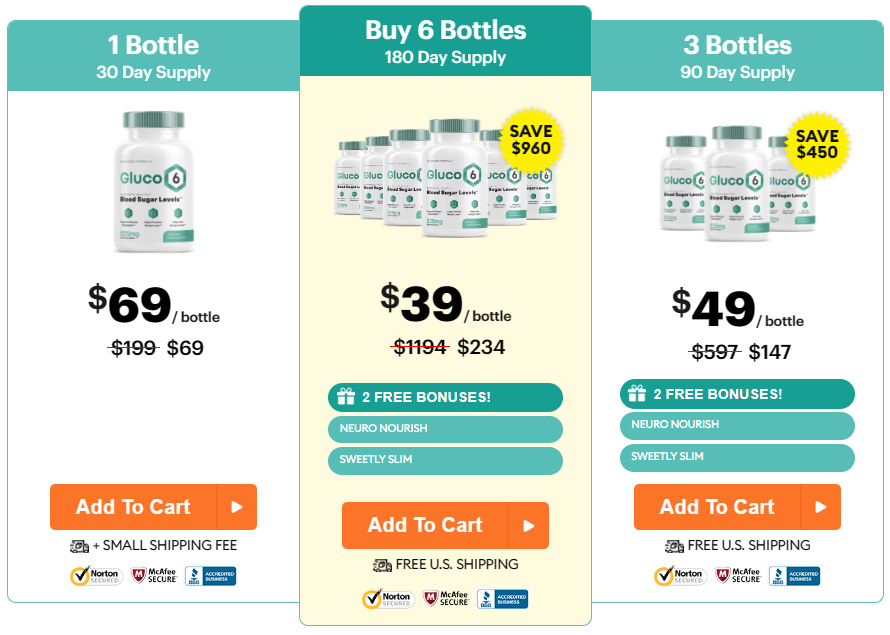The image size is (890, 635).
Task: Click the Norton Secured badge under 1 Bottle
Action: tap(96, 576)
